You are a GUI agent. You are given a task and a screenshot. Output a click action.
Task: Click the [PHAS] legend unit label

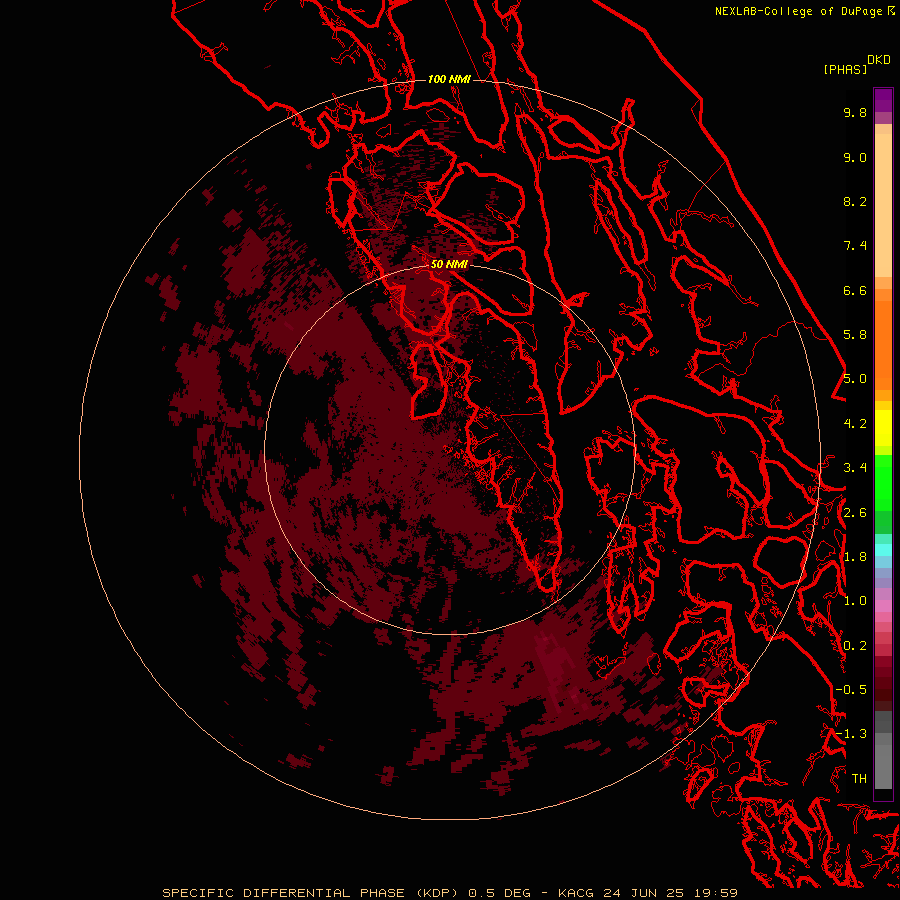tap(845, 69)
